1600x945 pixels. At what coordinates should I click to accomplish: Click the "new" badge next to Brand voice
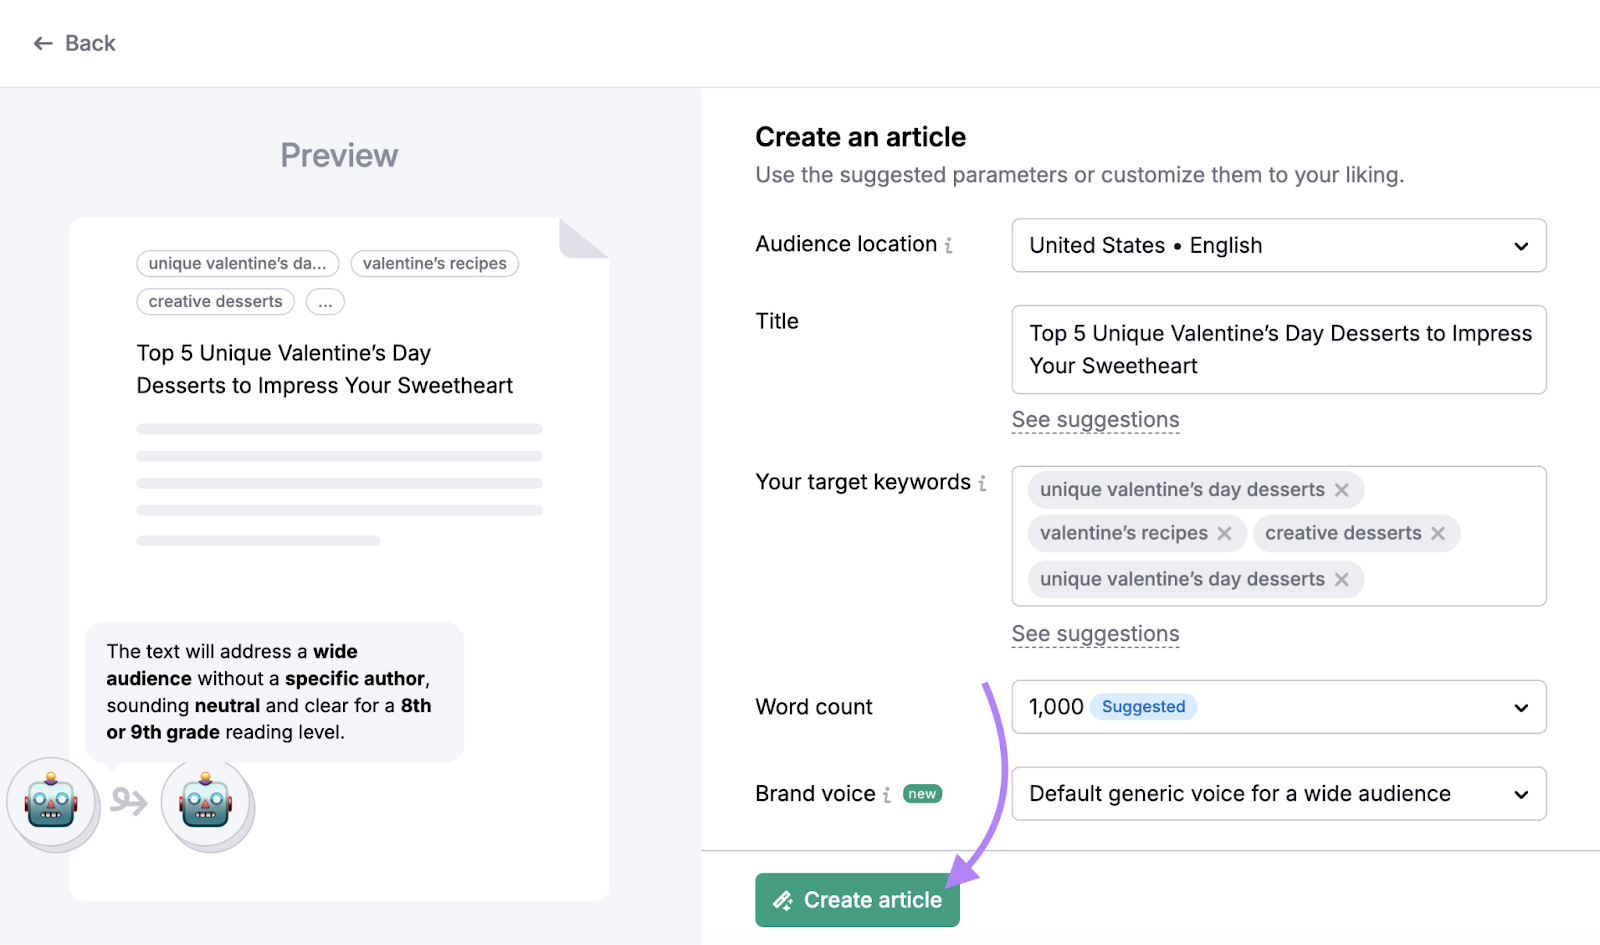922,792
